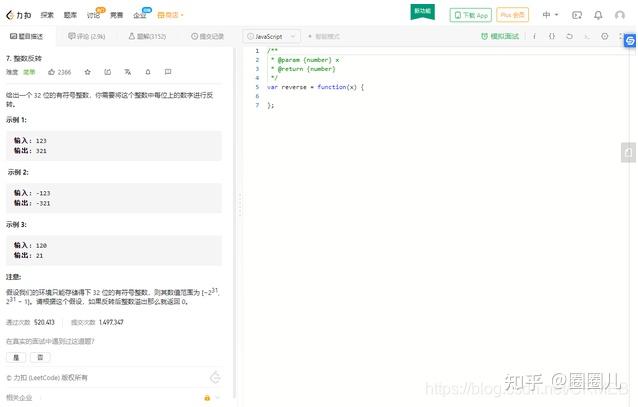Open the 探索 Explore menu item
638x407 pixels.
click(x=47, y=15)
